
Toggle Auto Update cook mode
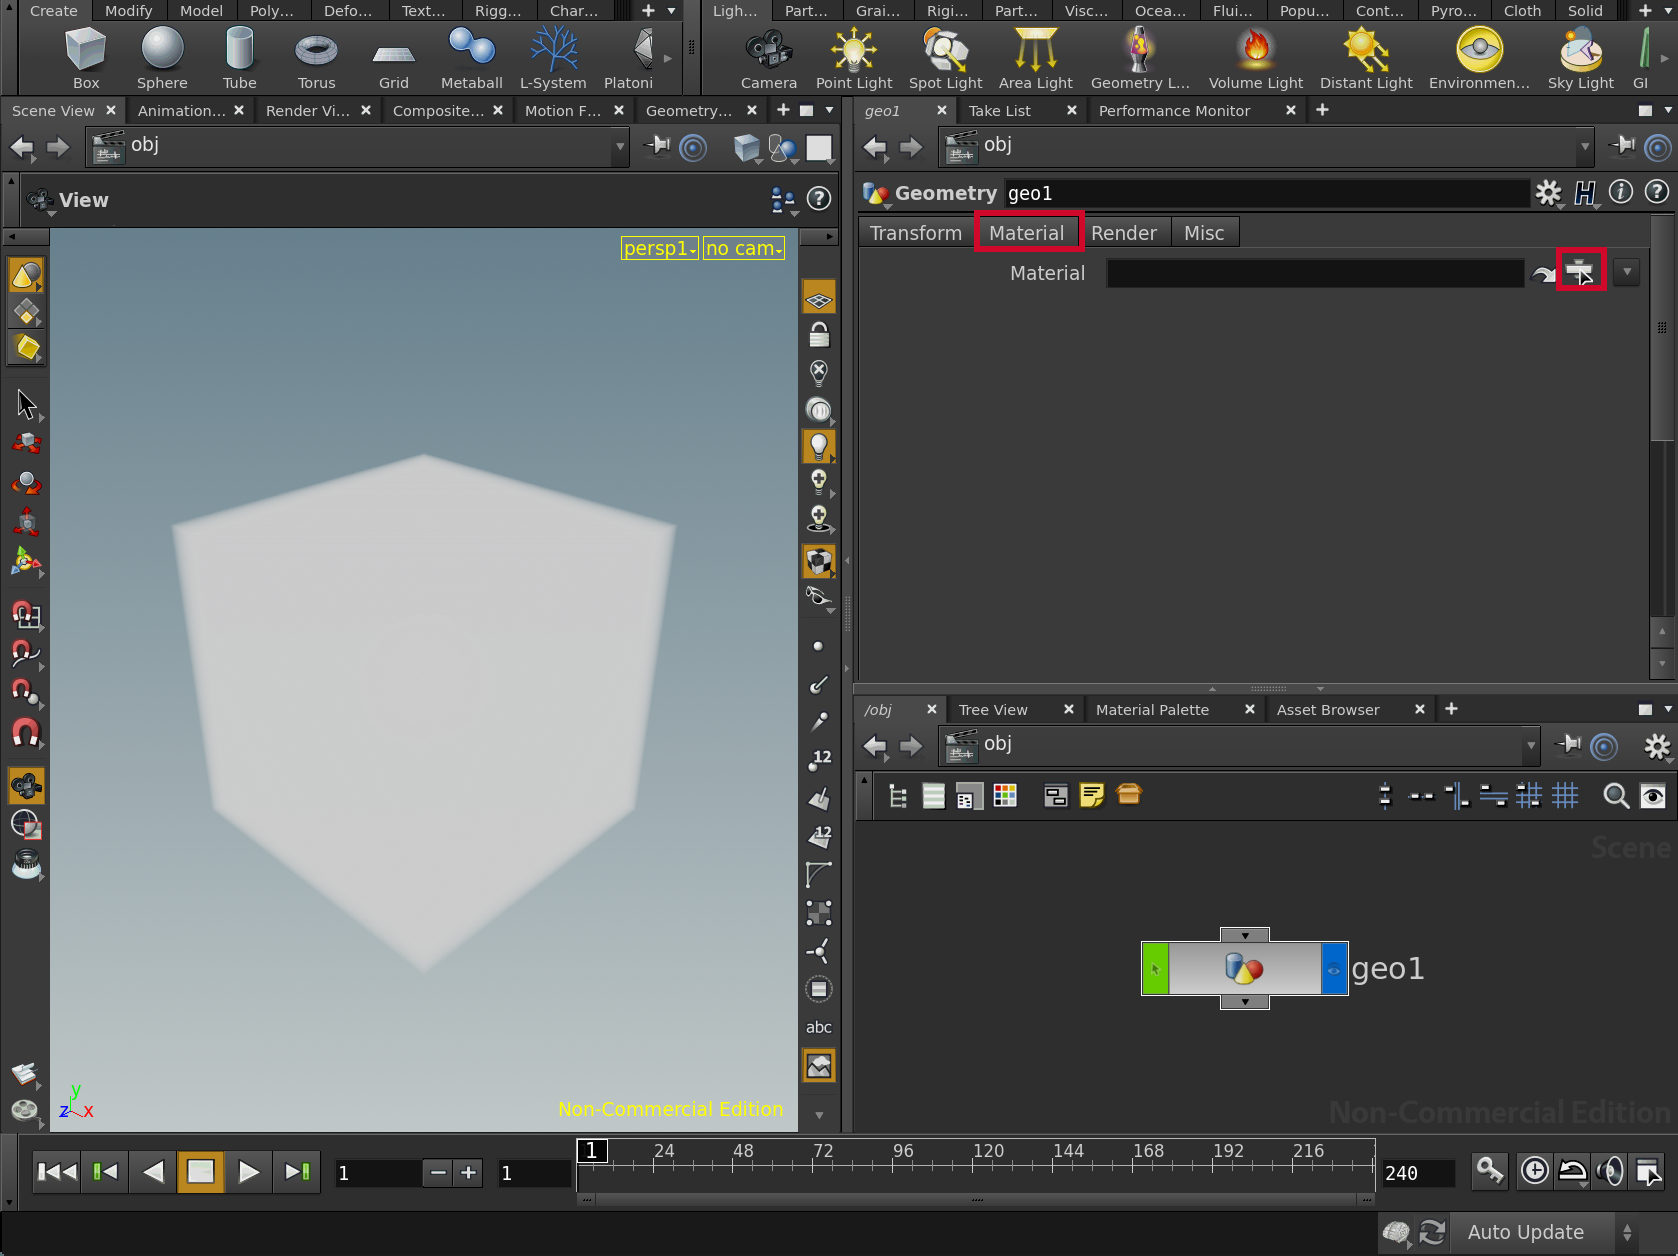1525,1233
